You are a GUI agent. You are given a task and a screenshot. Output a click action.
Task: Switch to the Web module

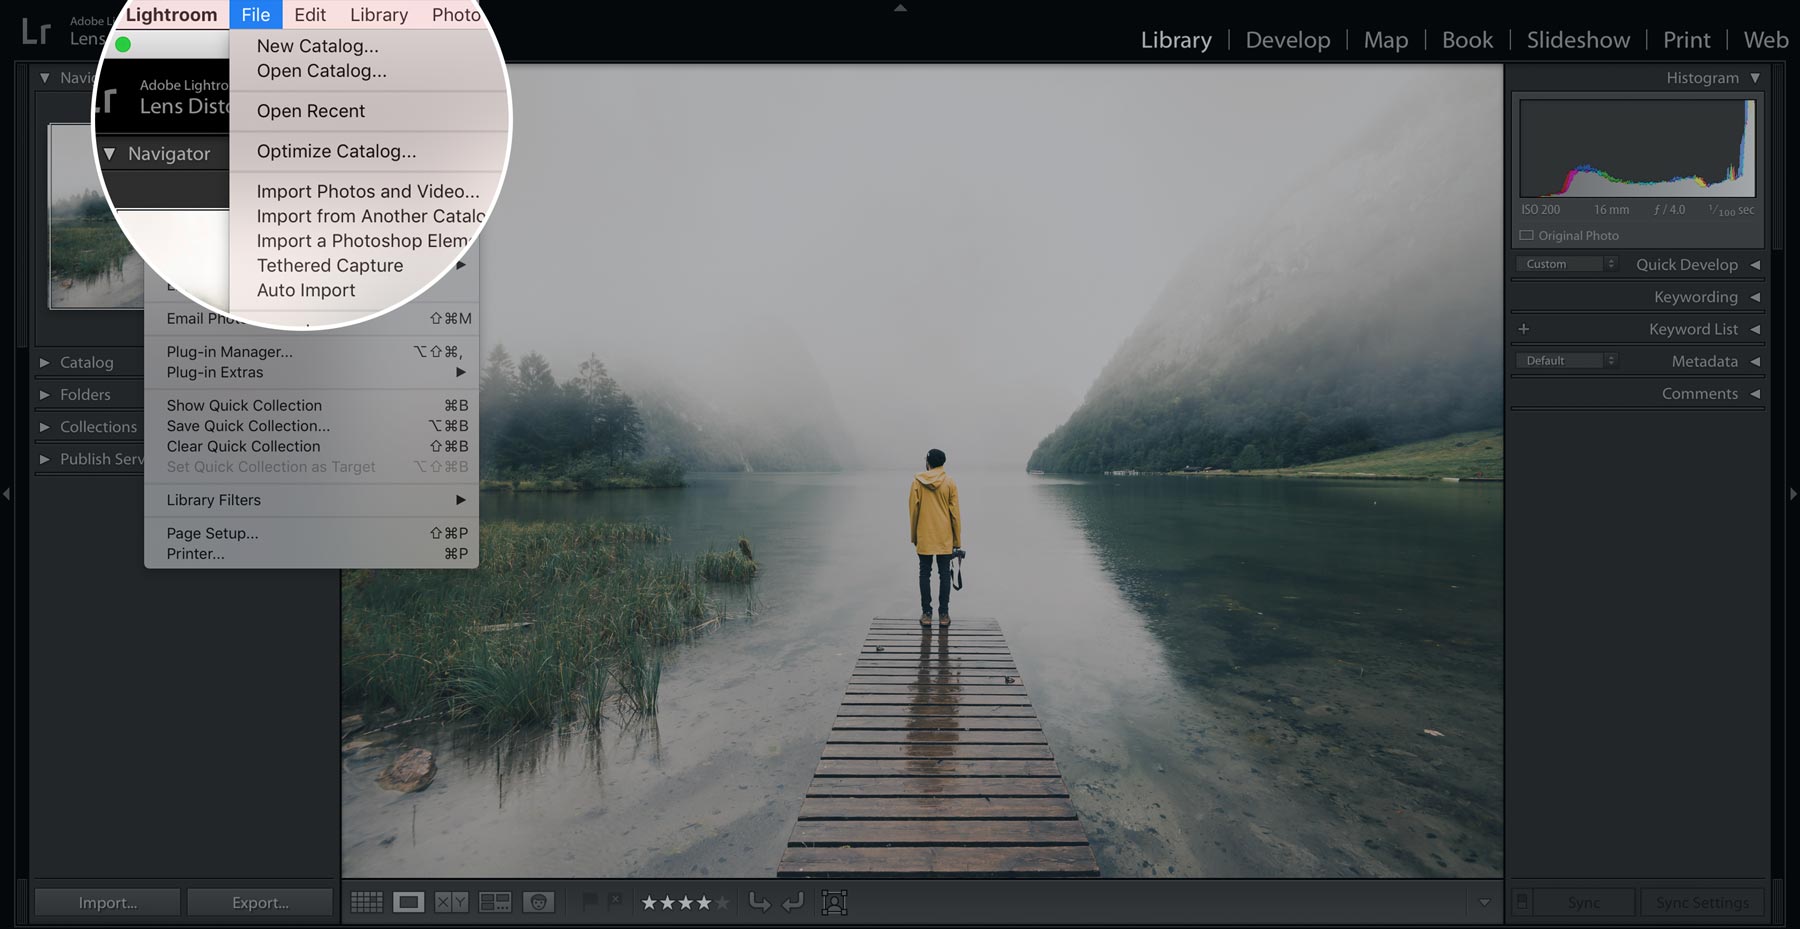click(x=1766, y=40)
